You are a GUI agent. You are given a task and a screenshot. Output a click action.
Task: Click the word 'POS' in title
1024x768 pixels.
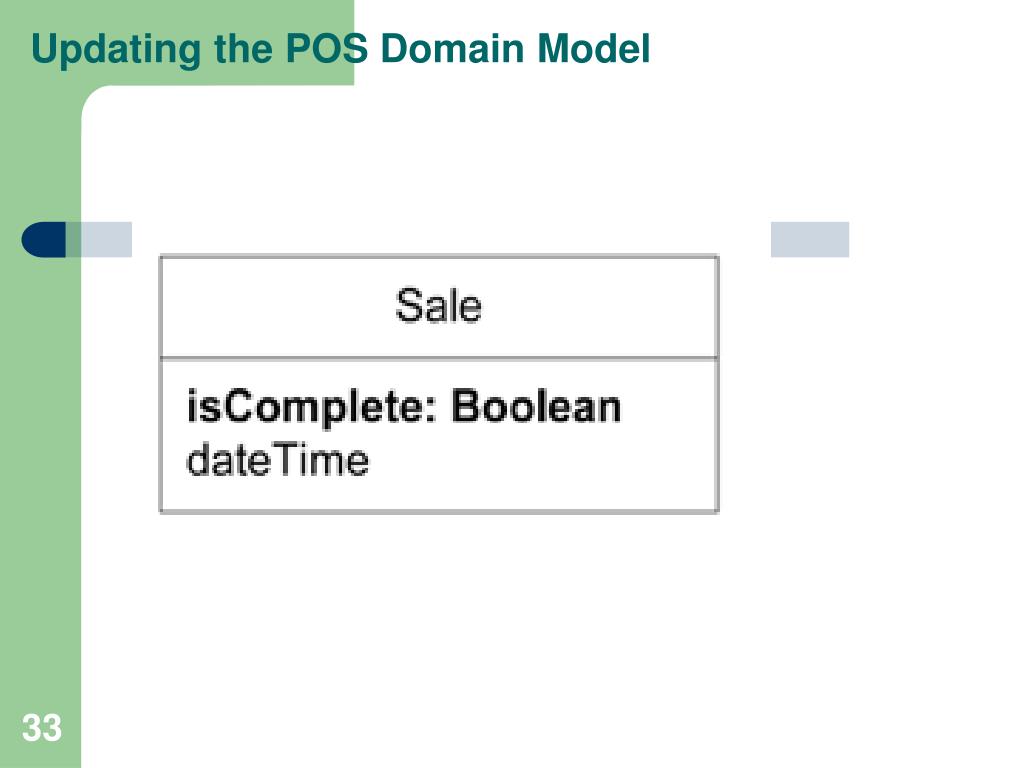(x=327, y=49)
